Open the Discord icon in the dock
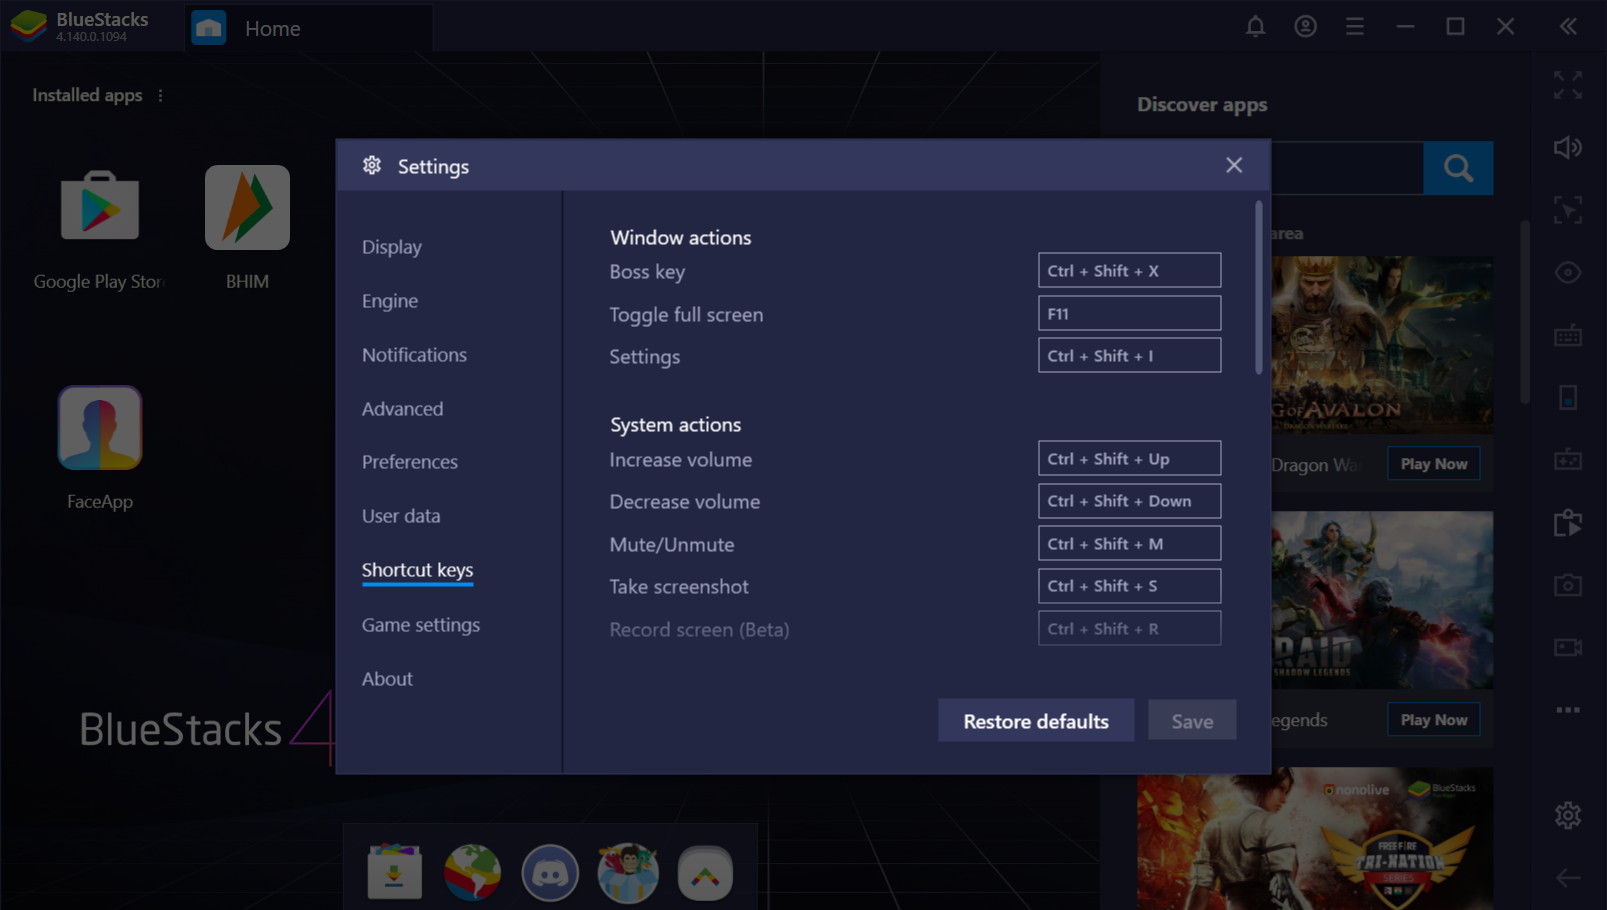Screen dimensions: 1607x910 [550, 872]
